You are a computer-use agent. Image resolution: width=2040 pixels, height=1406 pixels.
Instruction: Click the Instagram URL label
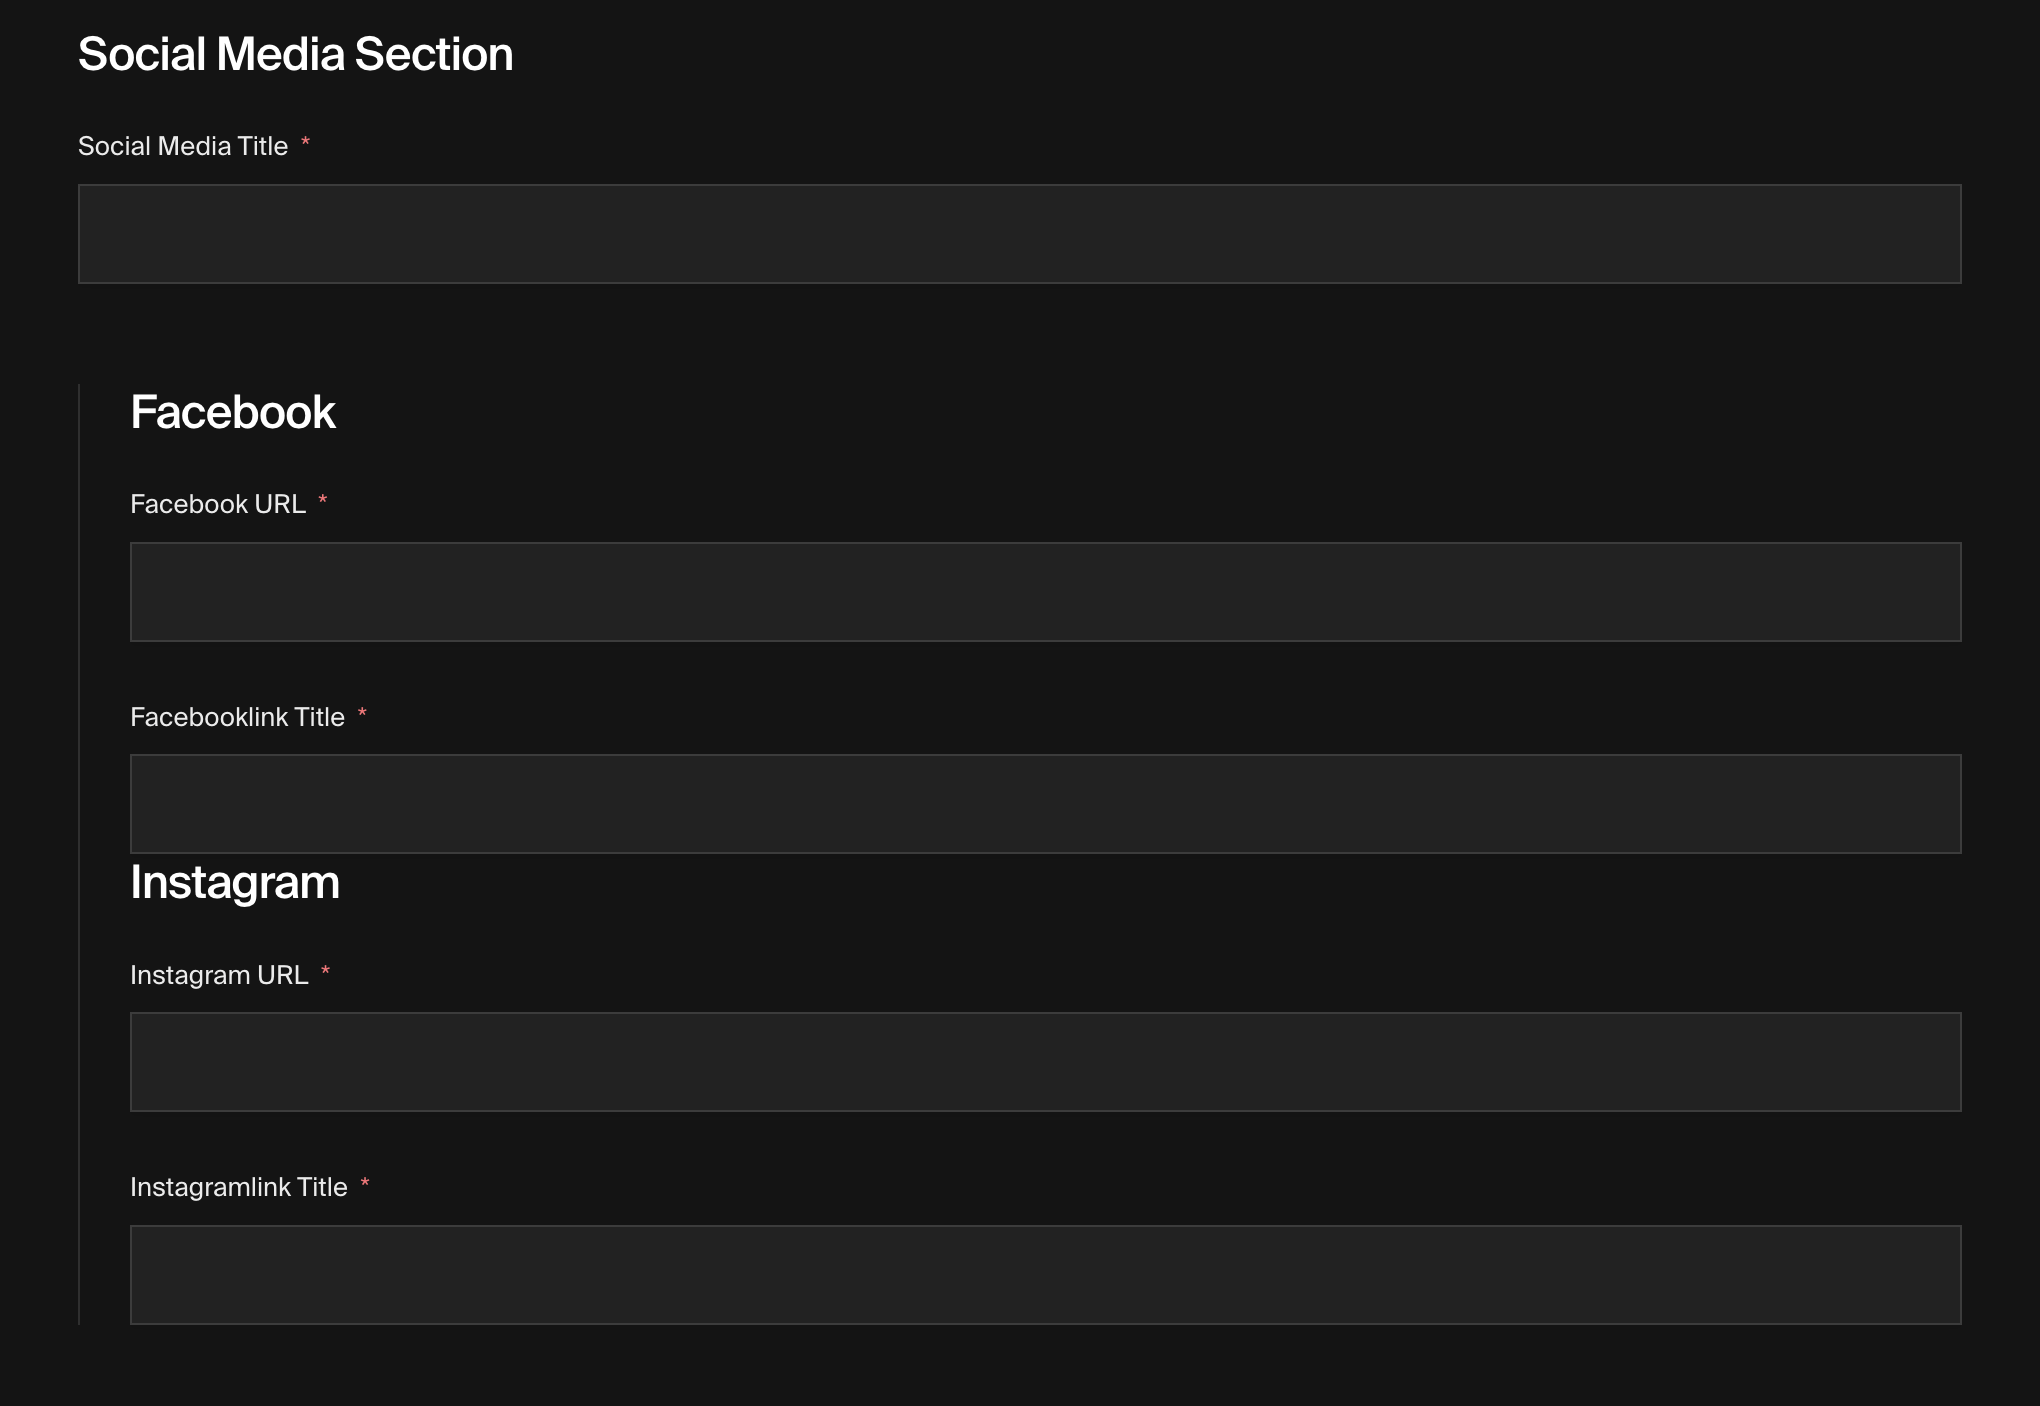pyautogui.click(x=219, y=975)
